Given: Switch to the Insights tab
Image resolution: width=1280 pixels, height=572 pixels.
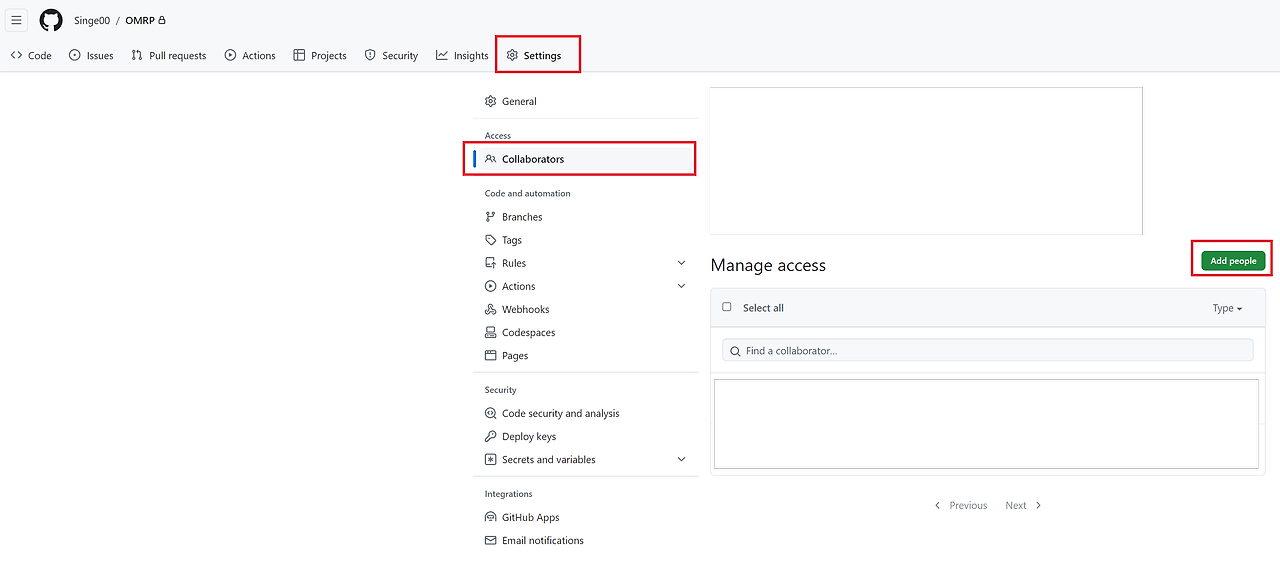Looking at the screenshot, I should tap(462, 56).
